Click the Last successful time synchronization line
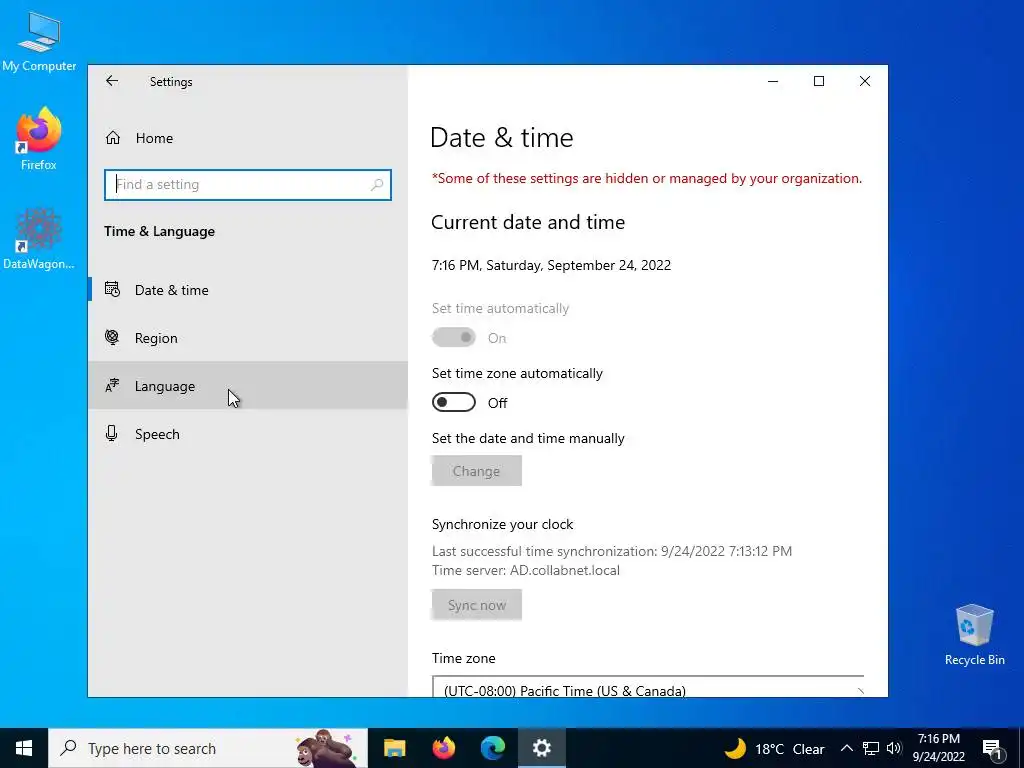Viewport: 1024px width, 768px height. click(612, 551)
